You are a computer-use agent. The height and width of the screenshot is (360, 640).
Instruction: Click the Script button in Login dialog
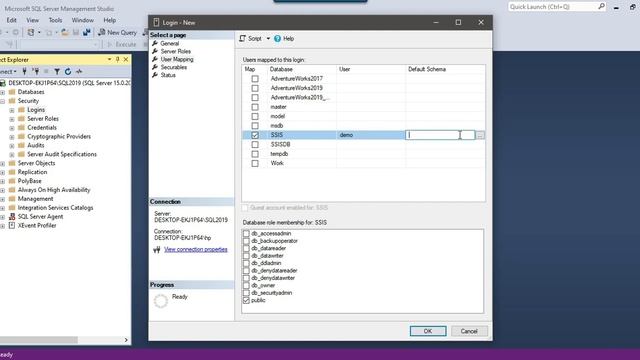(251, 38)
